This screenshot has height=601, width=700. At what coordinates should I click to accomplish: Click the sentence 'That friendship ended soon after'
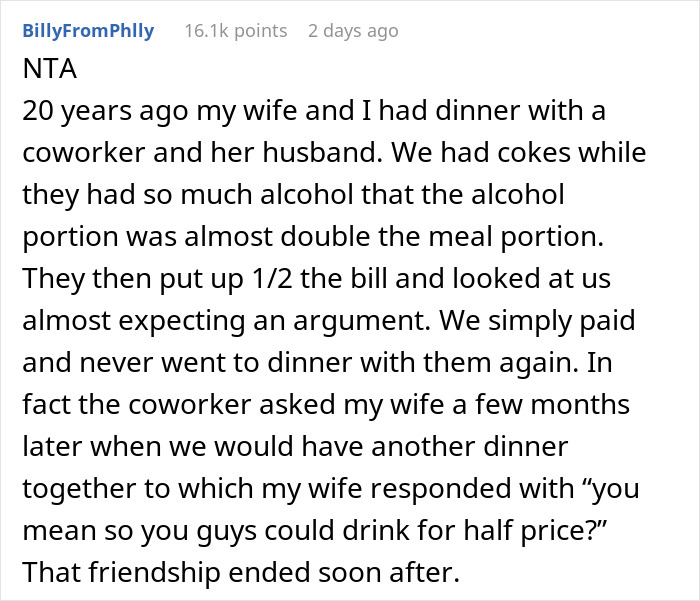241,572
